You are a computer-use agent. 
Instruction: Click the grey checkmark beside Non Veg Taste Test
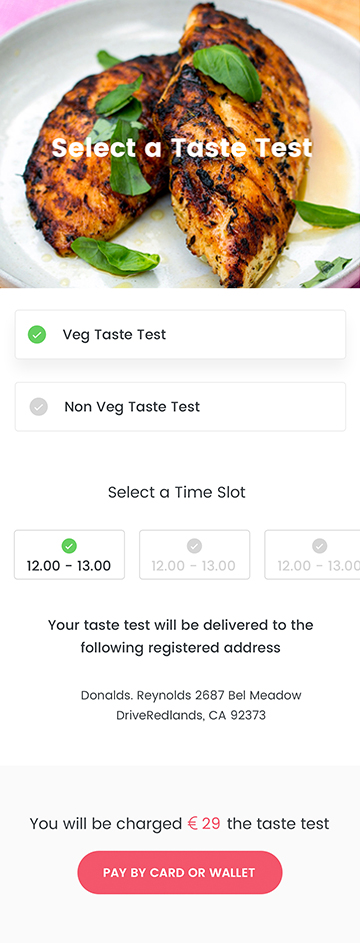(x=38, y=407)
